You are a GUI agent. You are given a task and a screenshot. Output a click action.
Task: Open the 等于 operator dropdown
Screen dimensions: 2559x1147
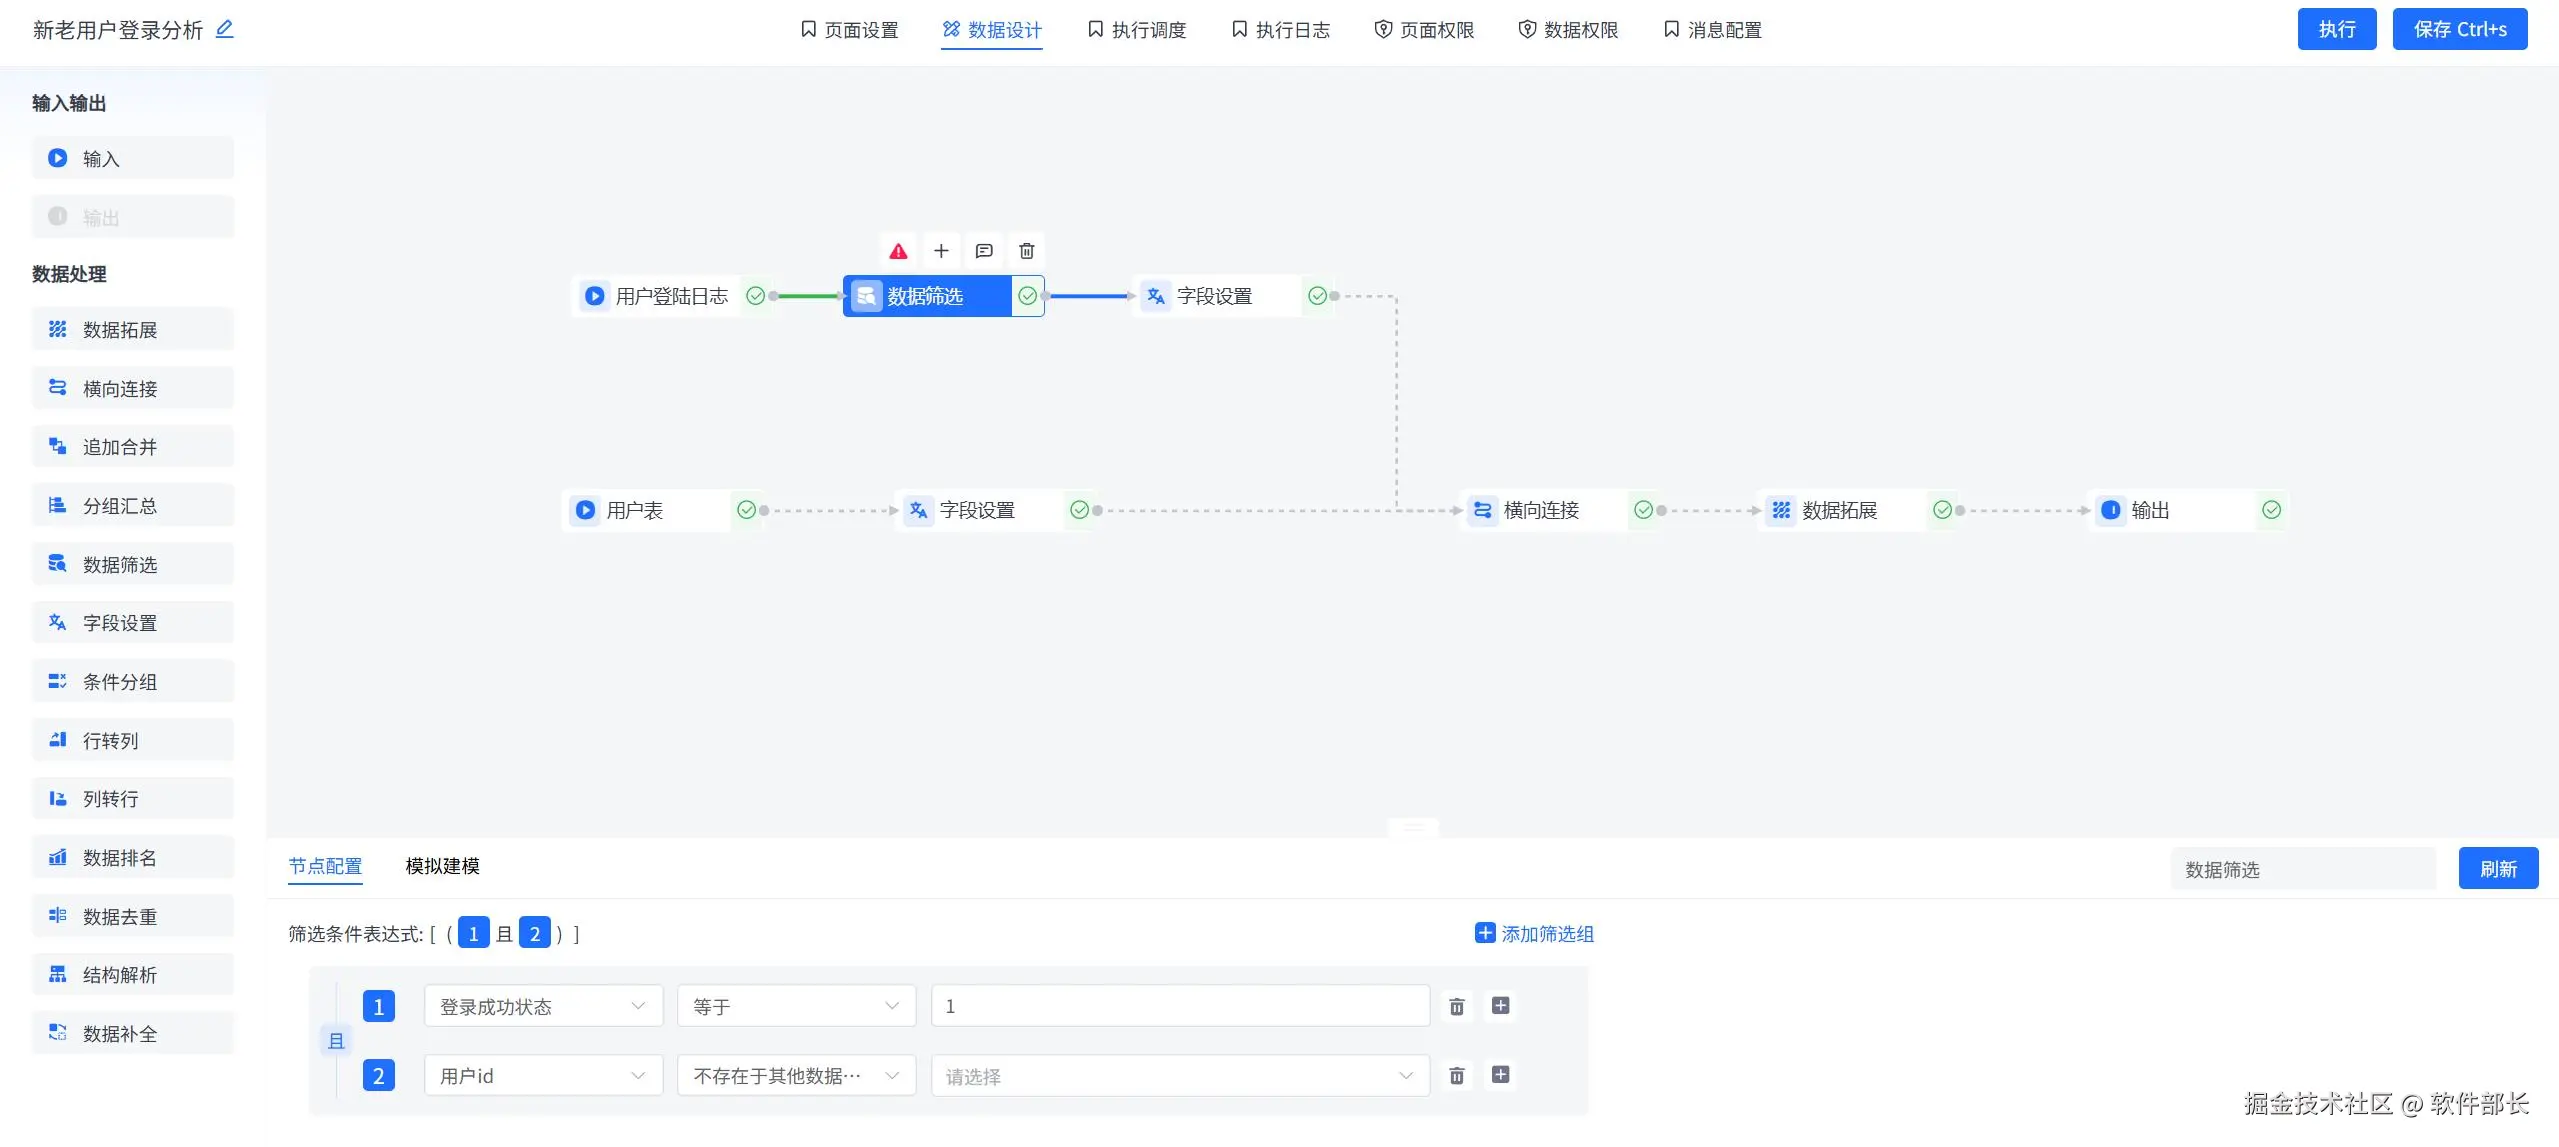pos(796,1006)
